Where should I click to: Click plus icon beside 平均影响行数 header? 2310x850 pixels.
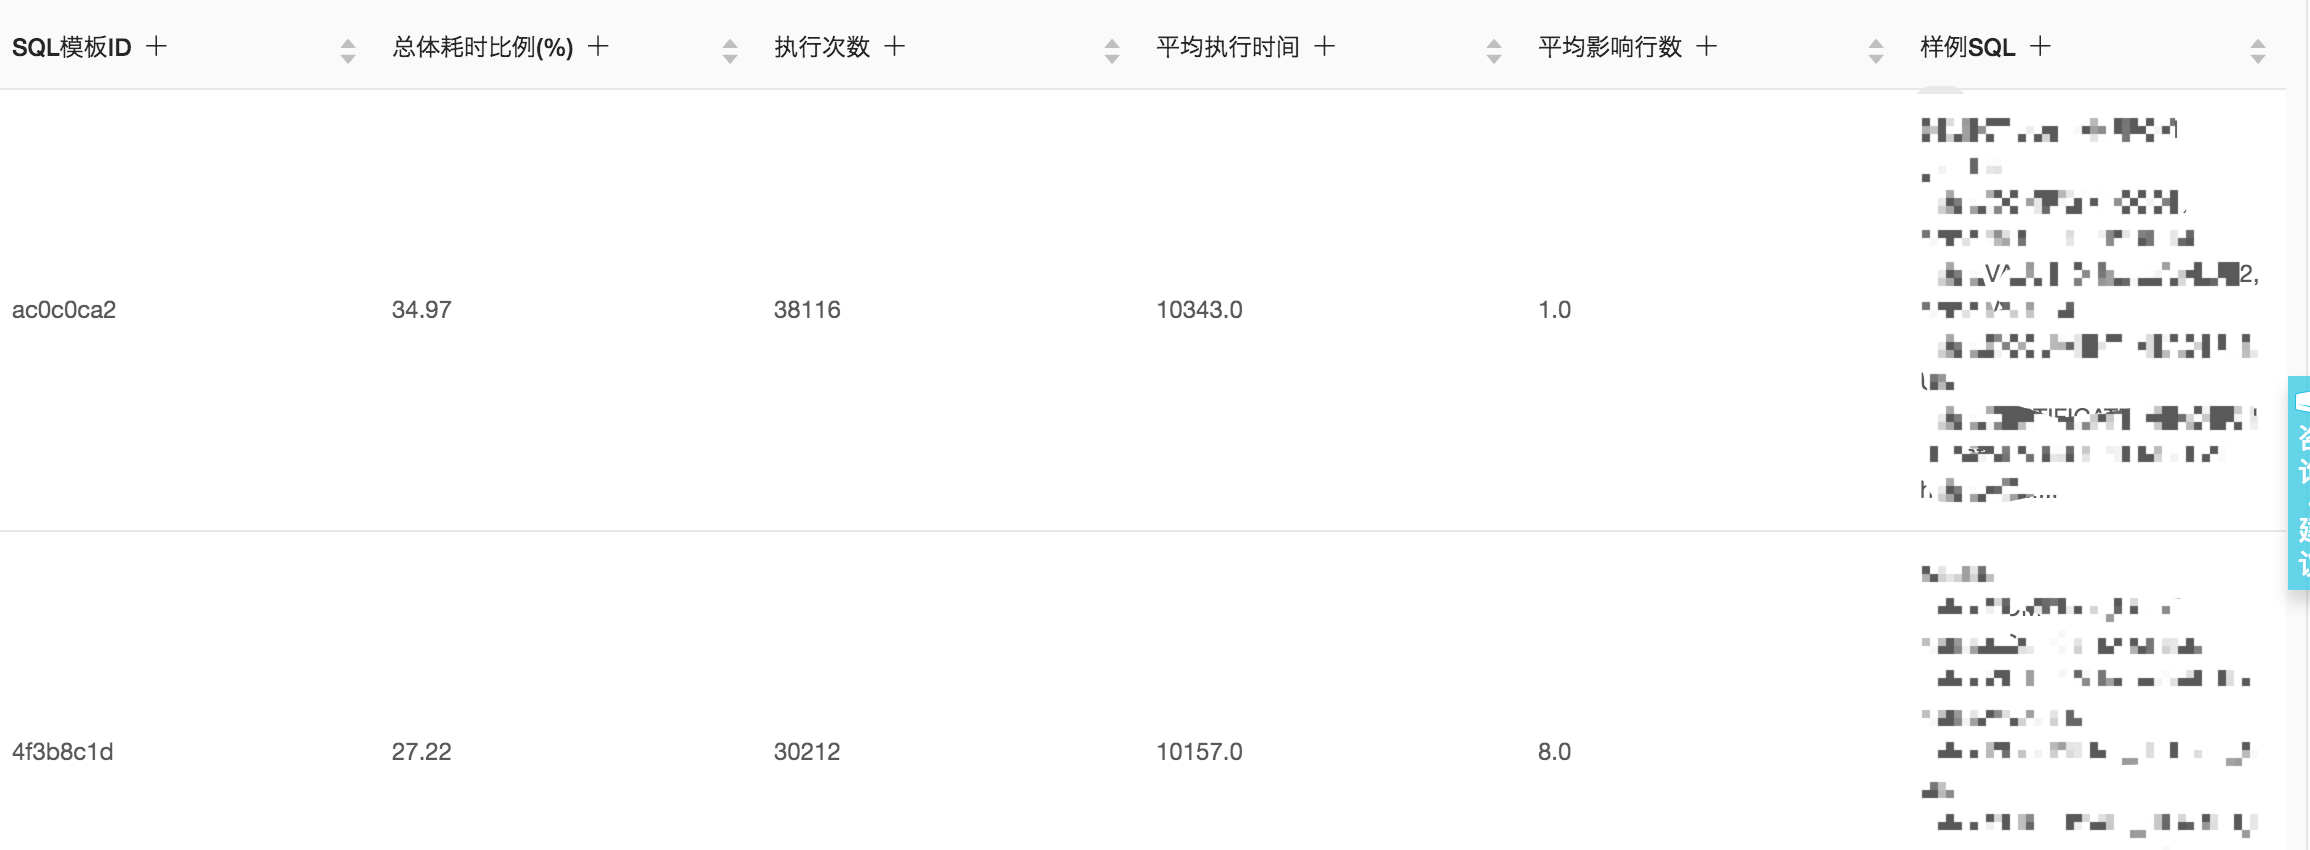(x=1707, y=46)
